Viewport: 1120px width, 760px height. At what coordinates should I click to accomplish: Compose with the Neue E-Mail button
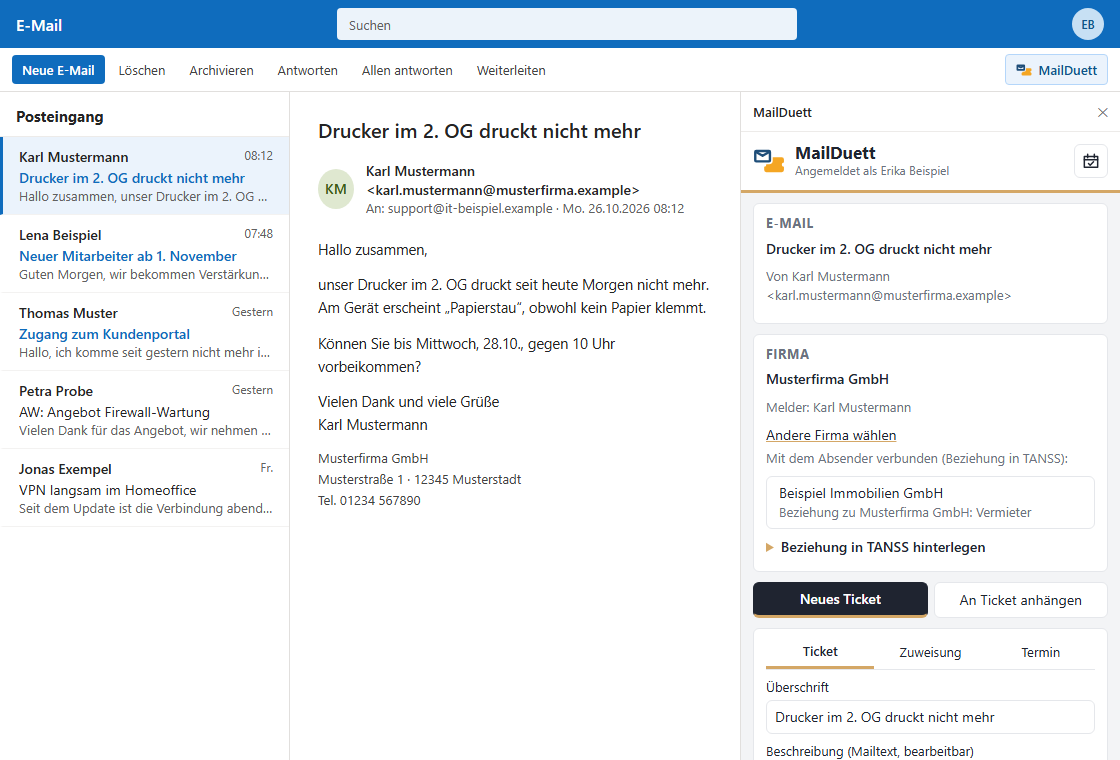[59, 70]
